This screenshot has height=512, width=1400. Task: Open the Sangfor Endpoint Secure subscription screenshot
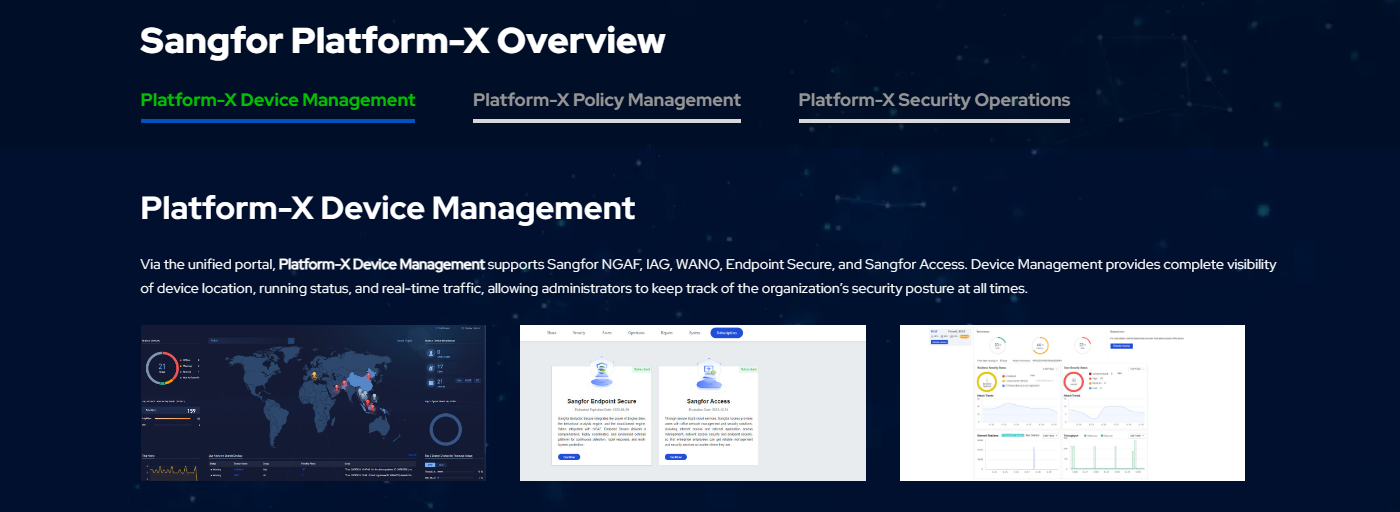(693, 403)
